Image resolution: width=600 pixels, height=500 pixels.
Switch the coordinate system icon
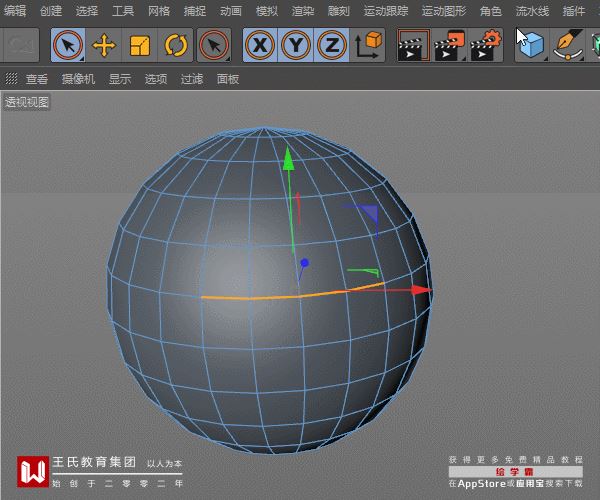click(x=368, y=45)
